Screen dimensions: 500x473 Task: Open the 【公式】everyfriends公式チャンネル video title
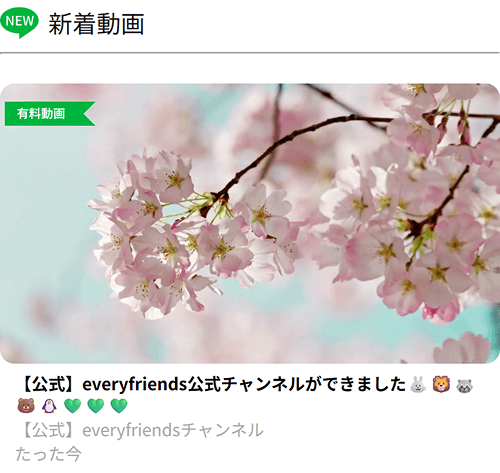point(213,384)
